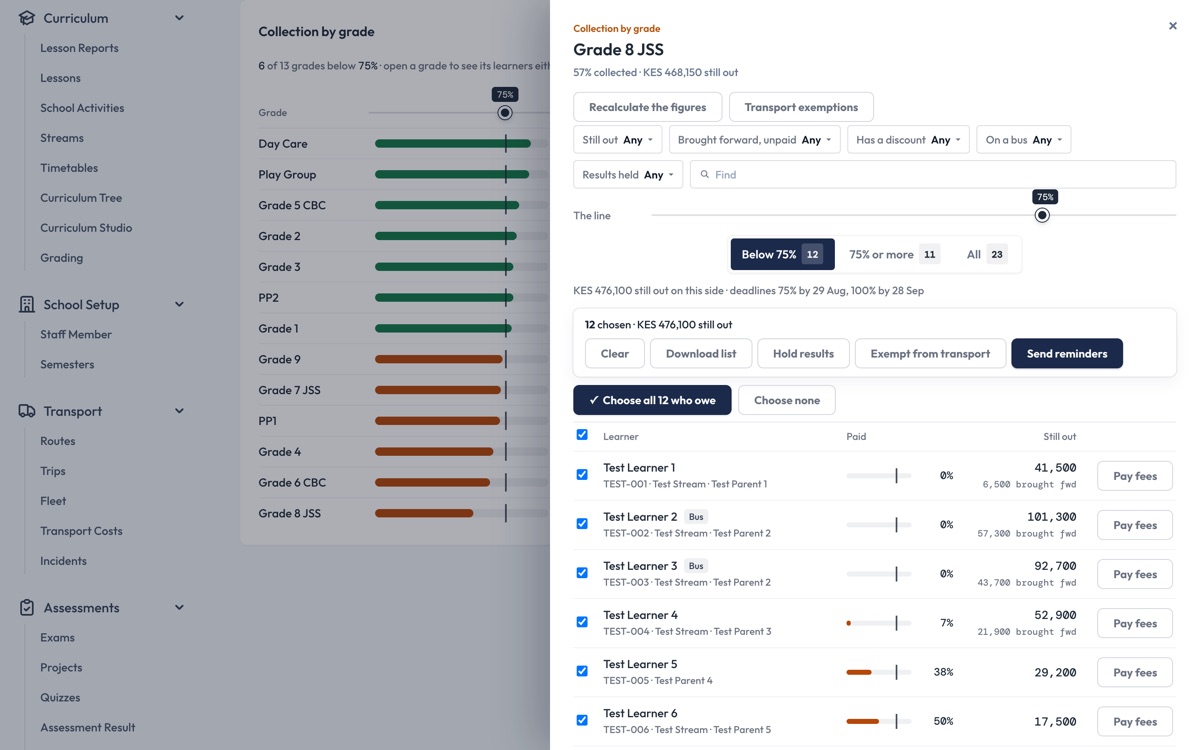Click the Curriculum graduation cap icon
The width and height of the screenshot is (1200, 750).
click(x=27, y=18)
